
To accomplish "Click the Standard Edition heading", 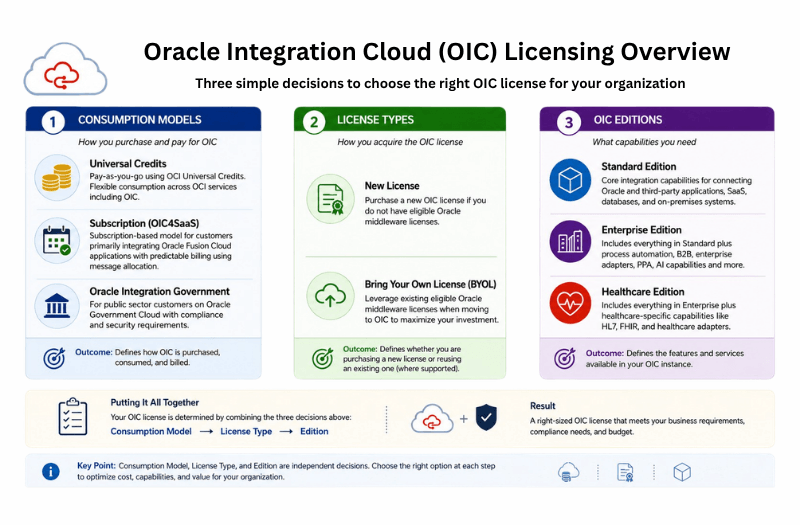I will click(639, 166).
